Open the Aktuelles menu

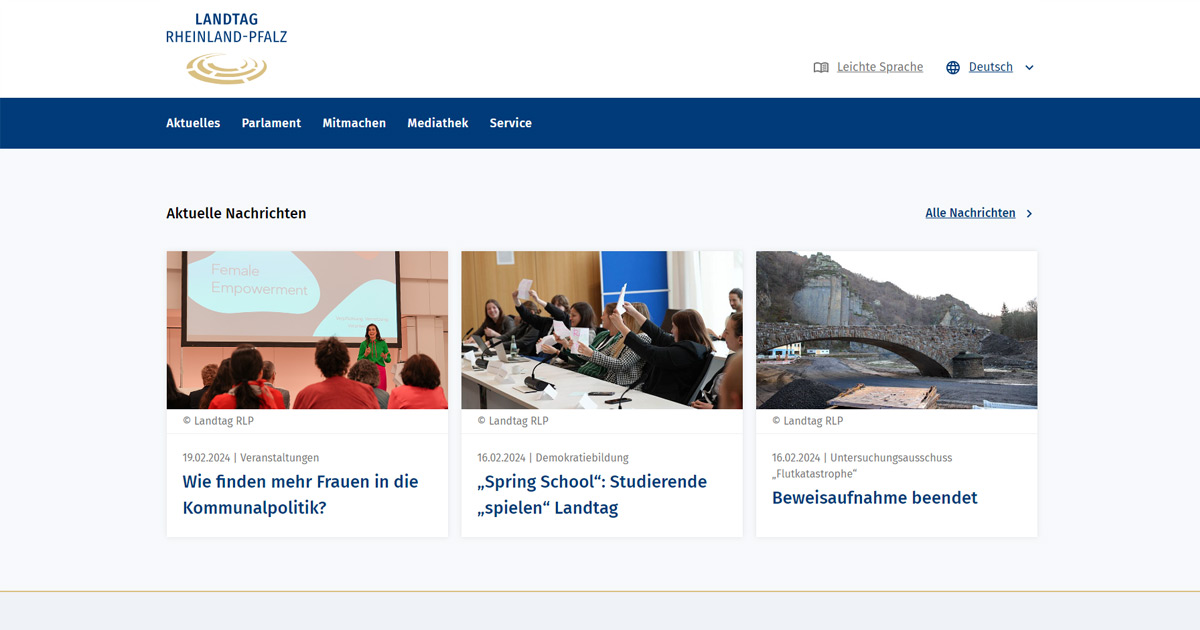(193, 123)
